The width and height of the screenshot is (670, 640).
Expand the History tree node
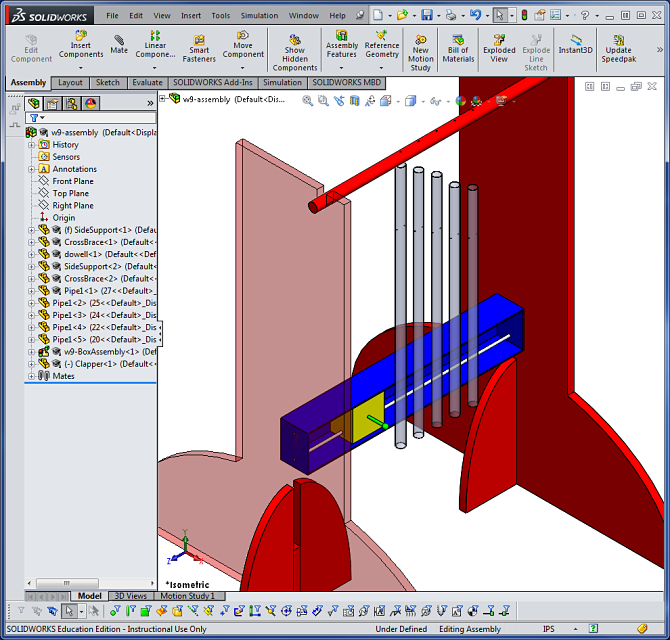[31, 145]
